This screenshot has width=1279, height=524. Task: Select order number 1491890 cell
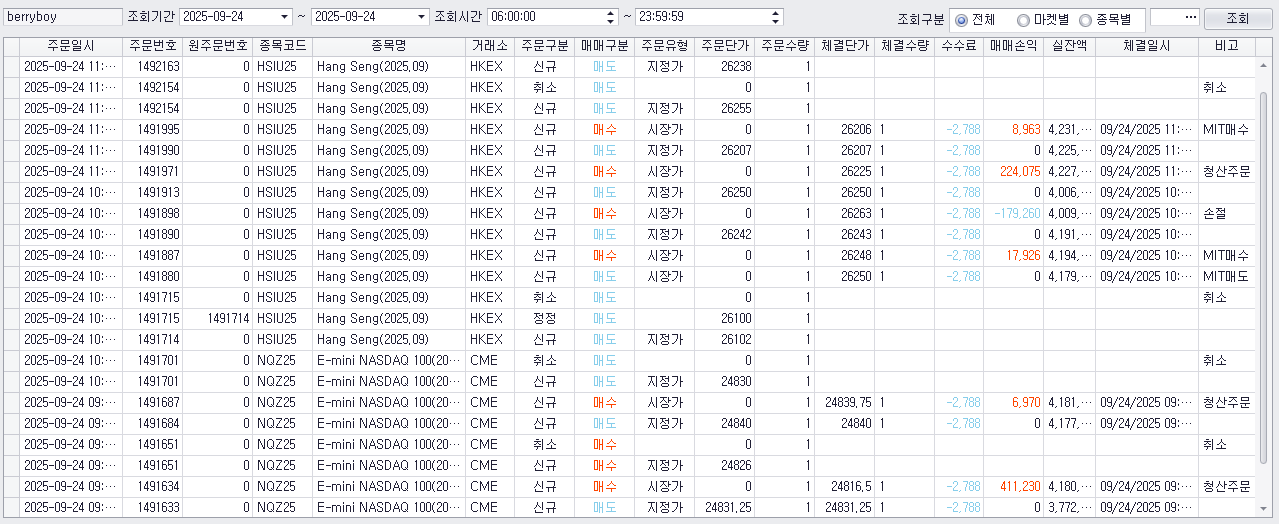[153, 234]
